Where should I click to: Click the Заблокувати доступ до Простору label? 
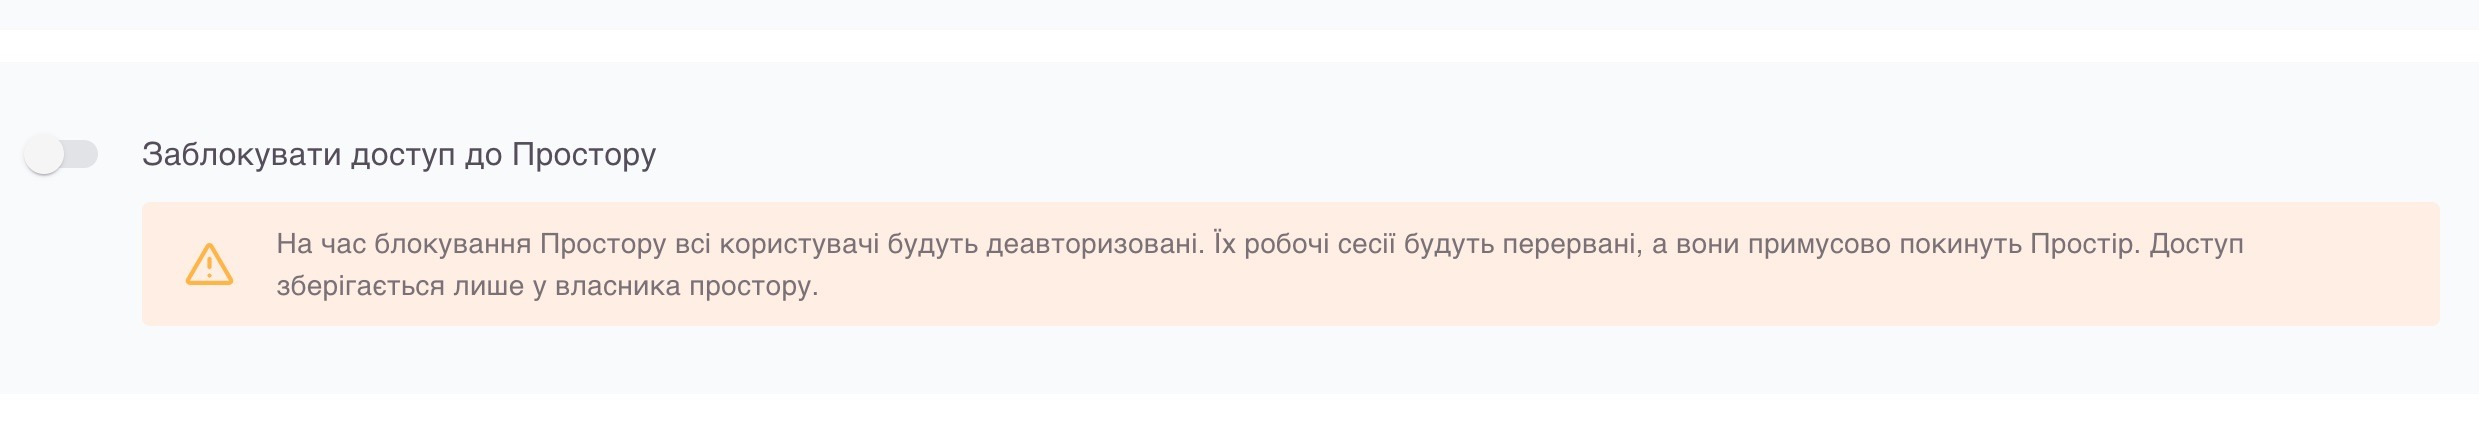point(398,155)
